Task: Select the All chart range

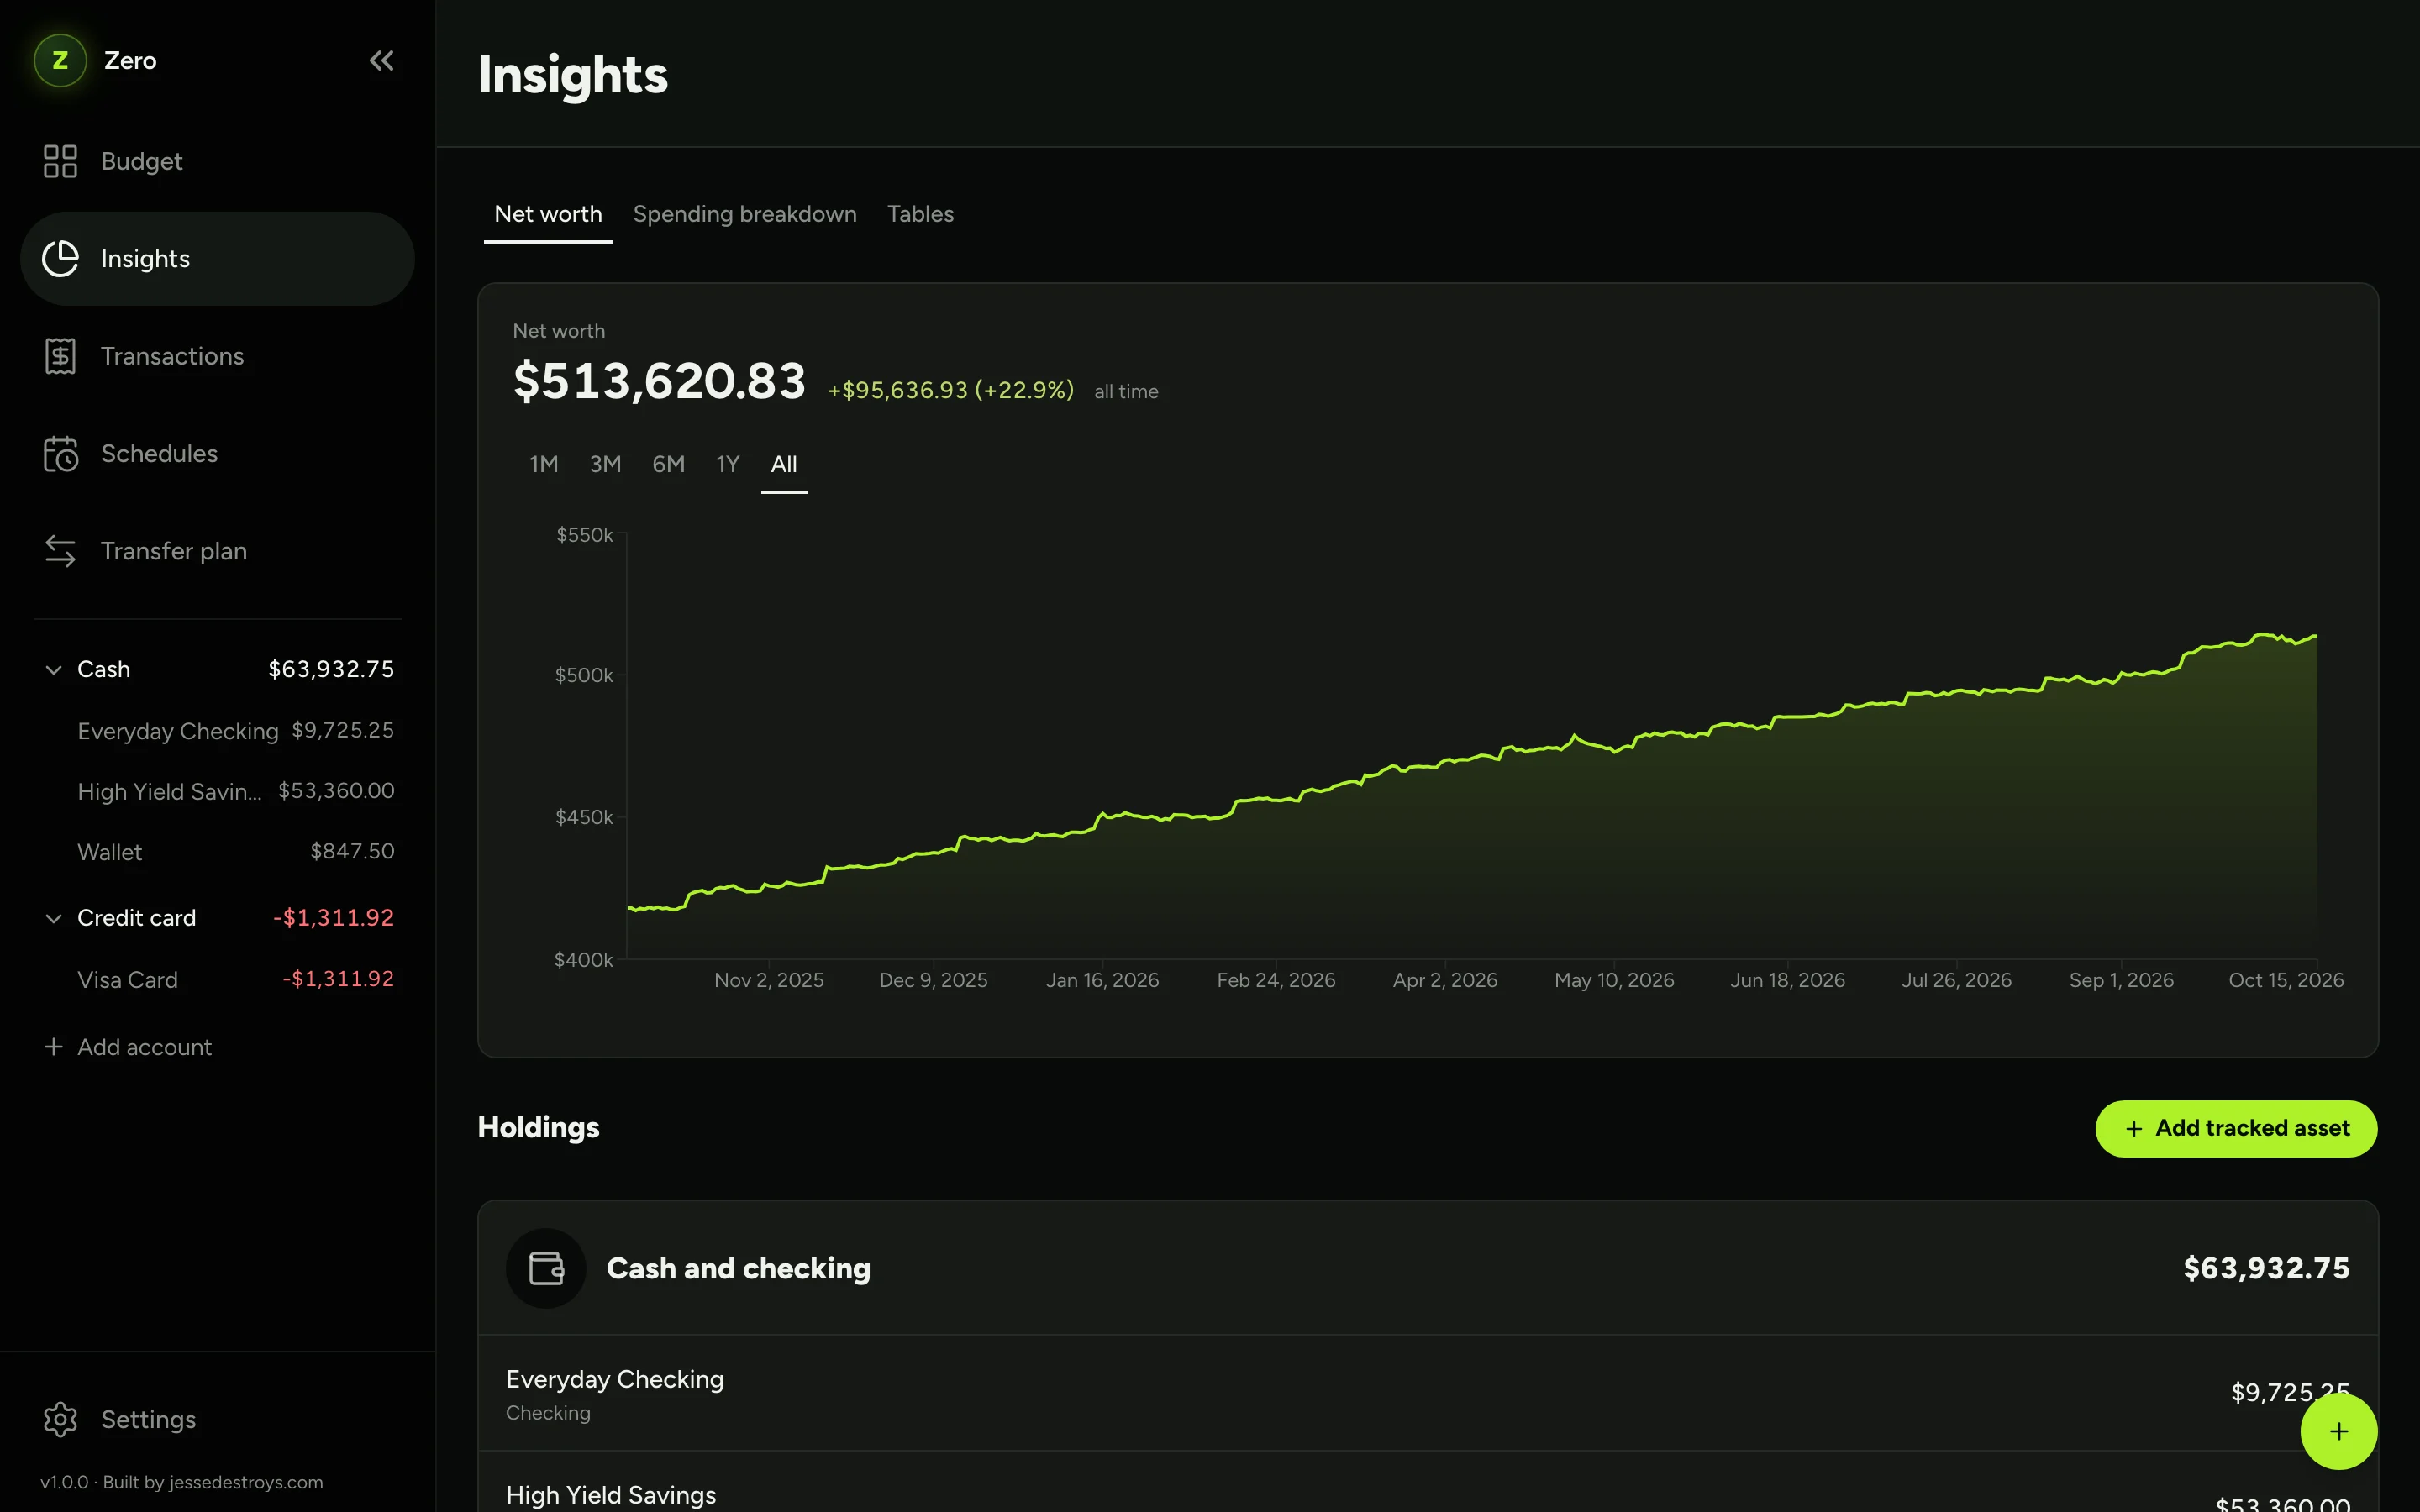Action: coord(784,464)
